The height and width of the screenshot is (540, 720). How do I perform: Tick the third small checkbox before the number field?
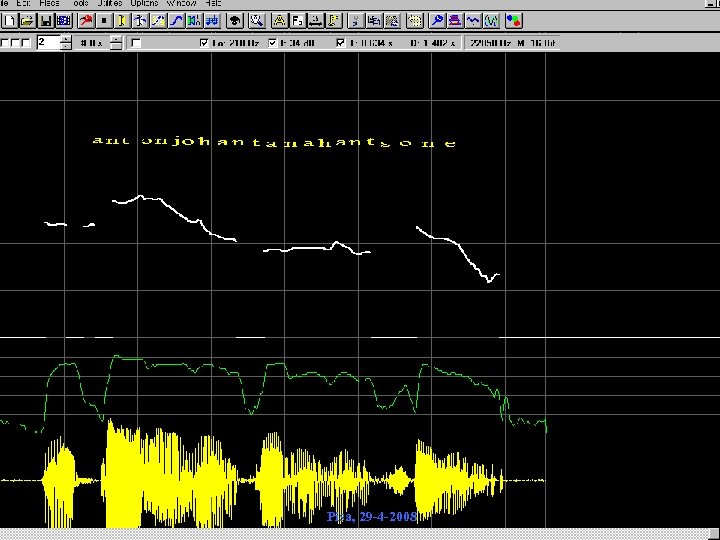point(26,43)
